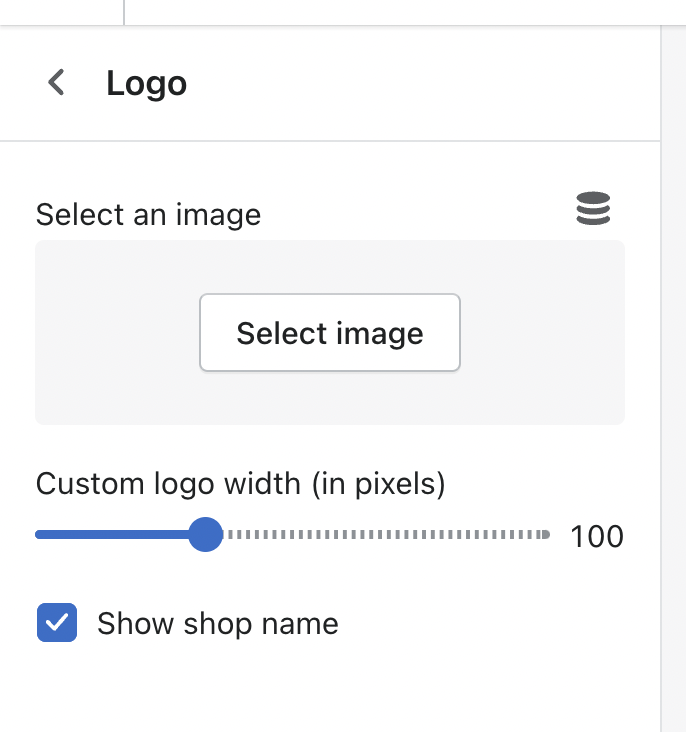Click the white checkmark inside blue box

tap(57, 622)
